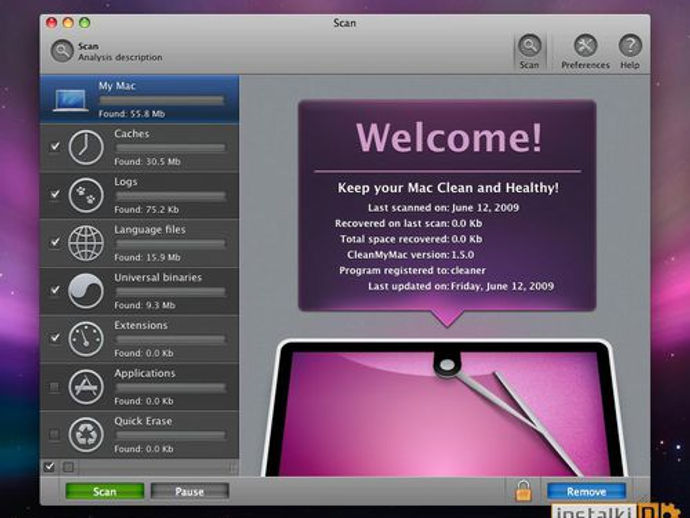Click the Universal binaries yin-yang icon

pos(86,291)
